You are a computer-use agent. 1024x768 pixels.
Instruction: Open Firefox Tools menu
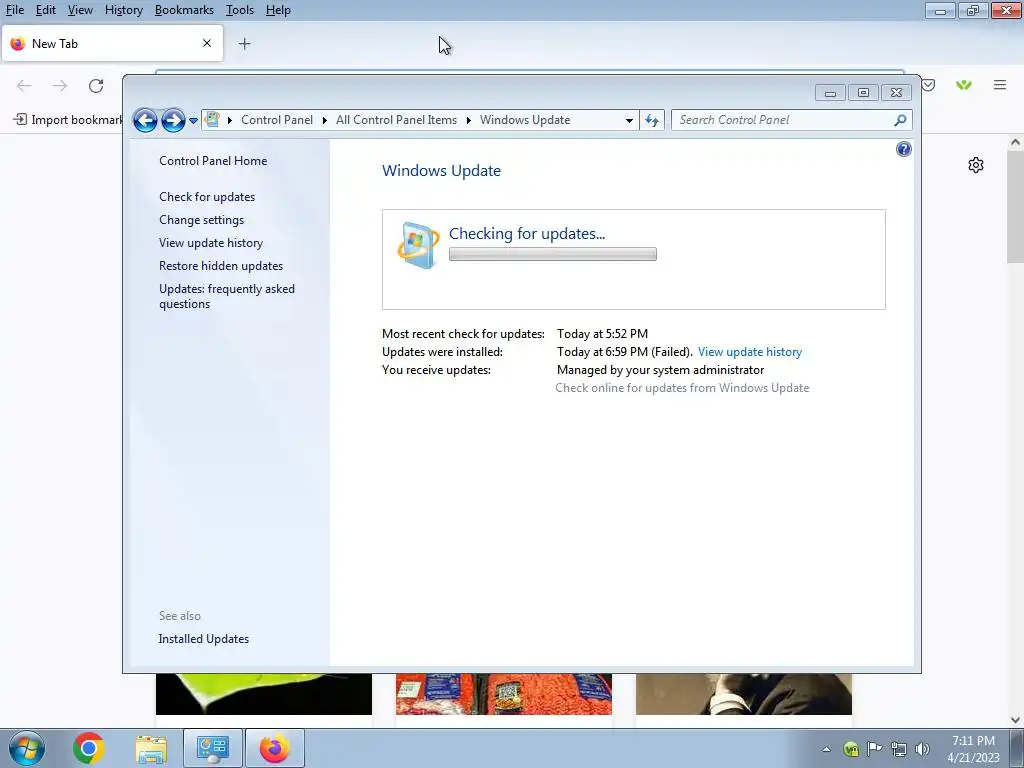click(240, 10)
